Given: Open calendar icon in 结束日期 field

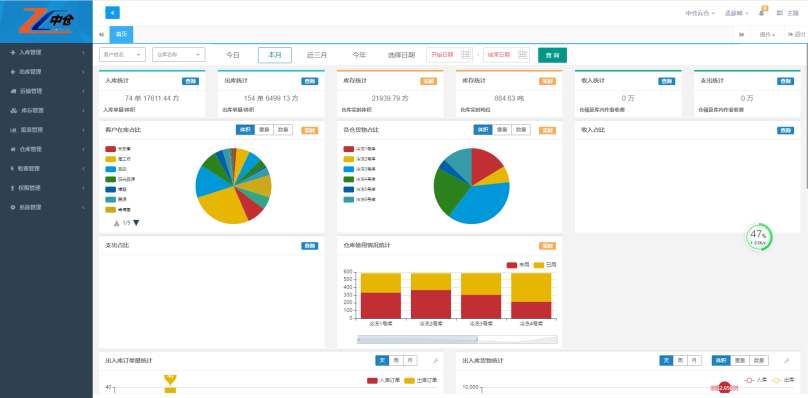Looking at the screenshot, I should coord(523,55).
